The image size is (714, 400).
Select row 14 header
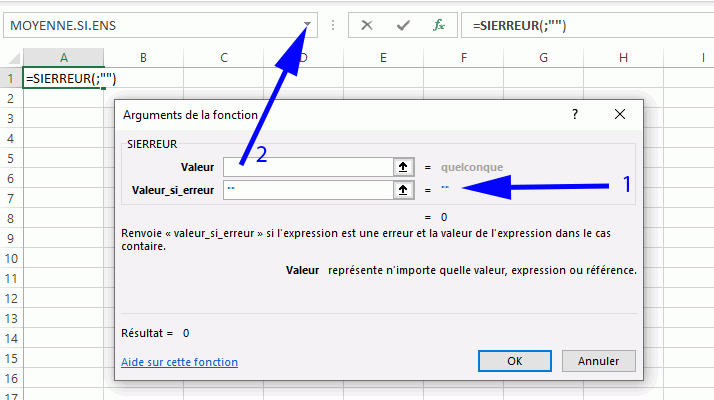click(x=11, y=338)
